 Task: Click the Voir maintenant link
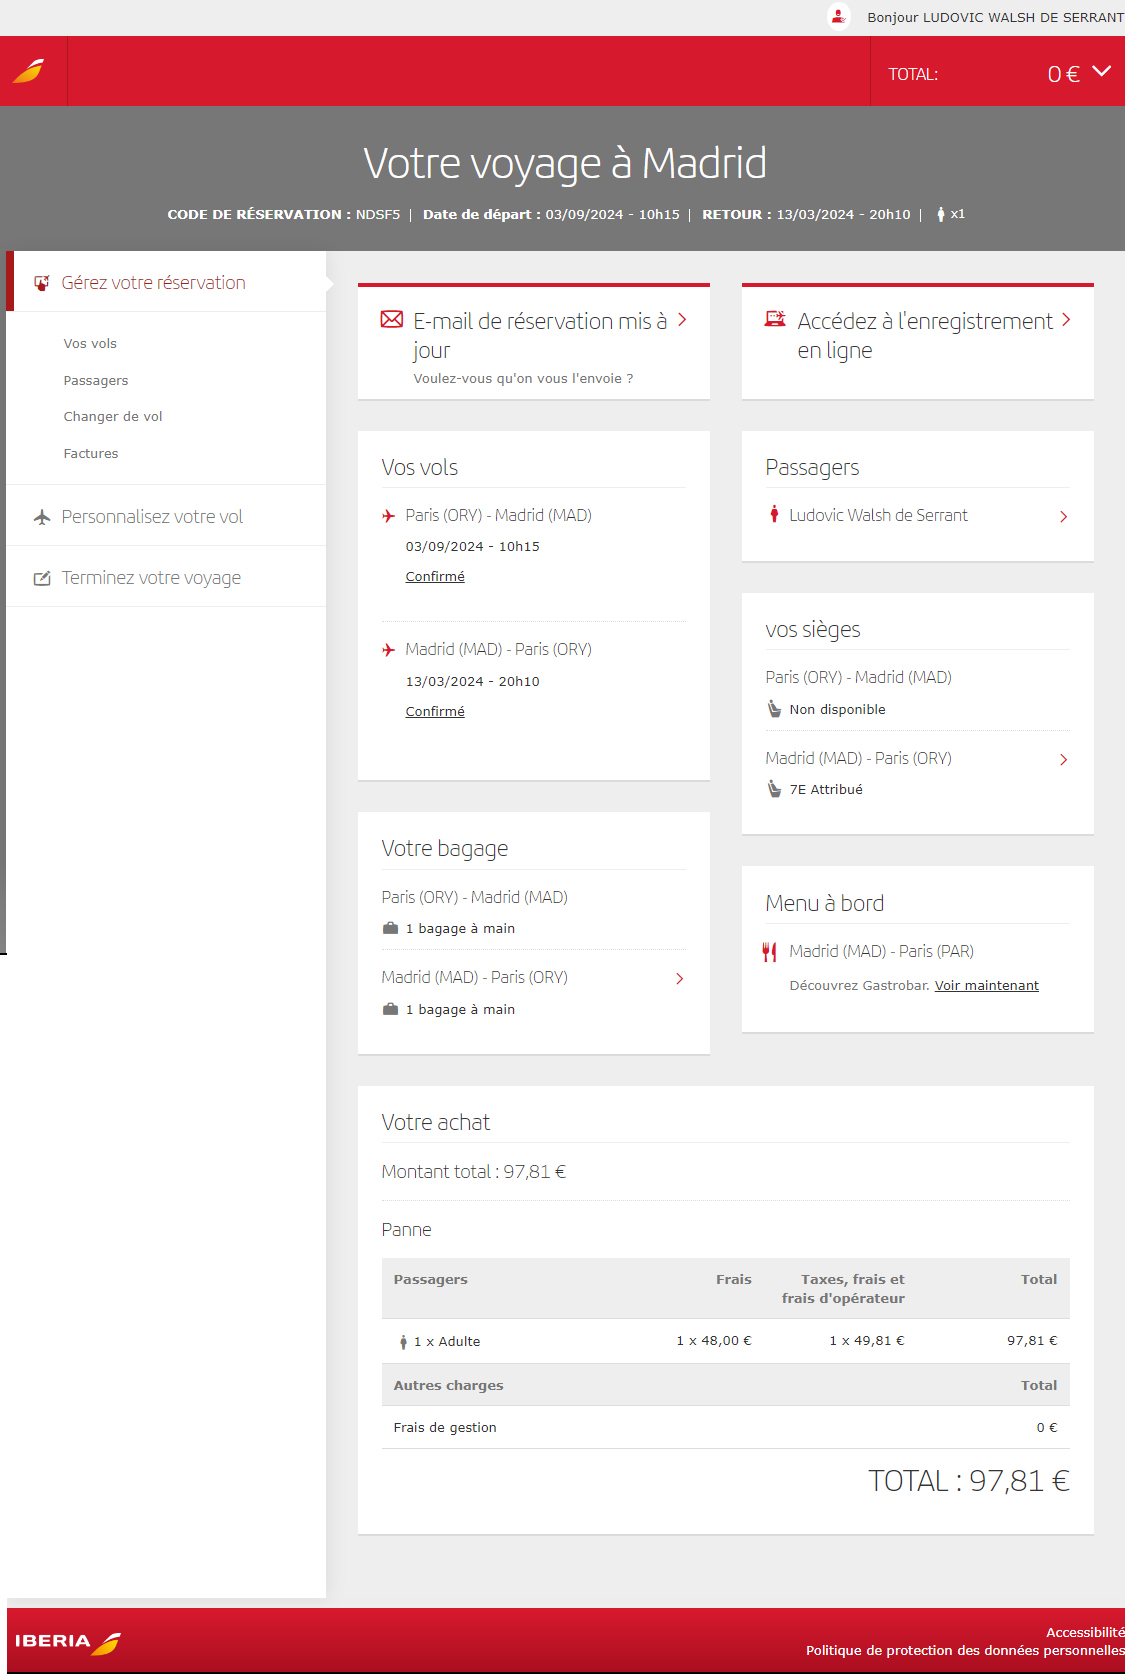(986, 986)
